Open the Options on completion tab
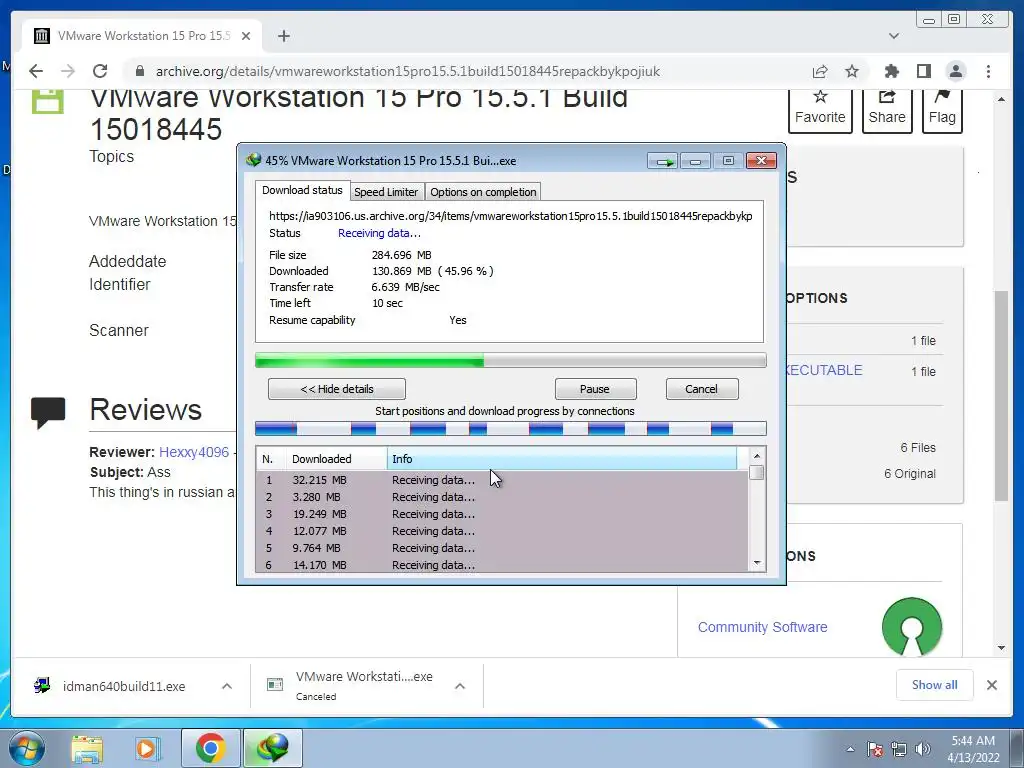 coord(483,192)
